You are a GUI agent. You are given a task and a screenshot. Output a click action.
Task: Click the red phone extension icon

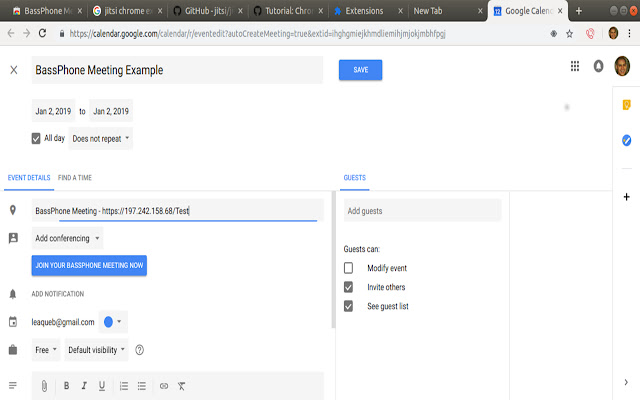[x=590, y=34]
